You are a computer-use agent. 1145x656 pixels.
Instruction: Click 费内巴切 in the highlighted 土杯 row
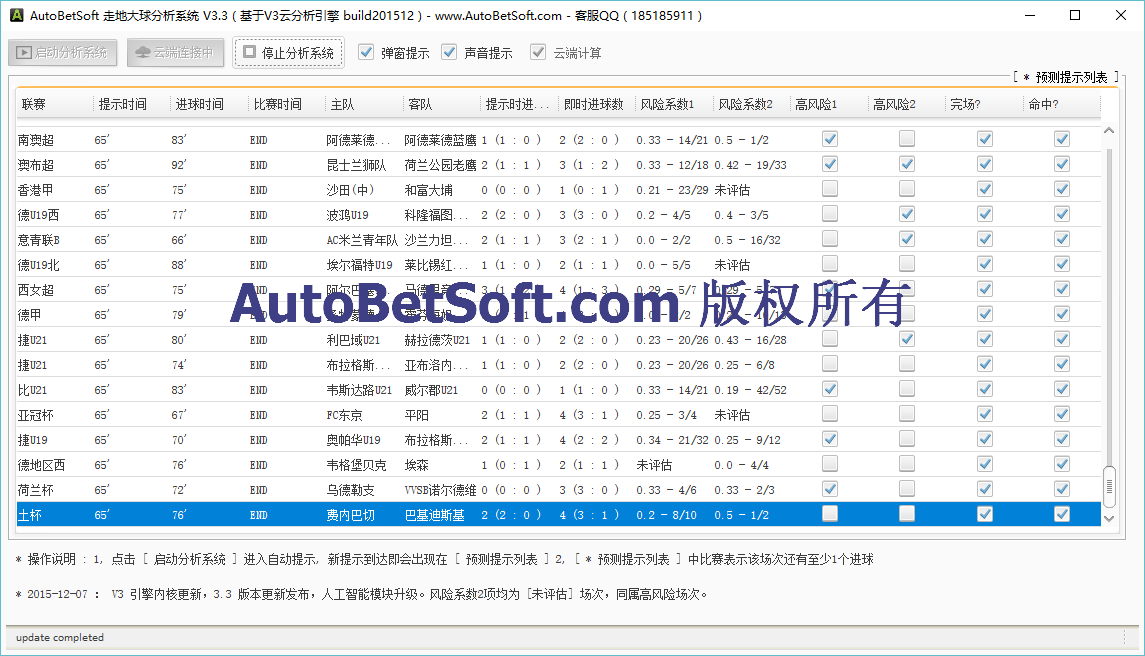(x=351, y=515)
